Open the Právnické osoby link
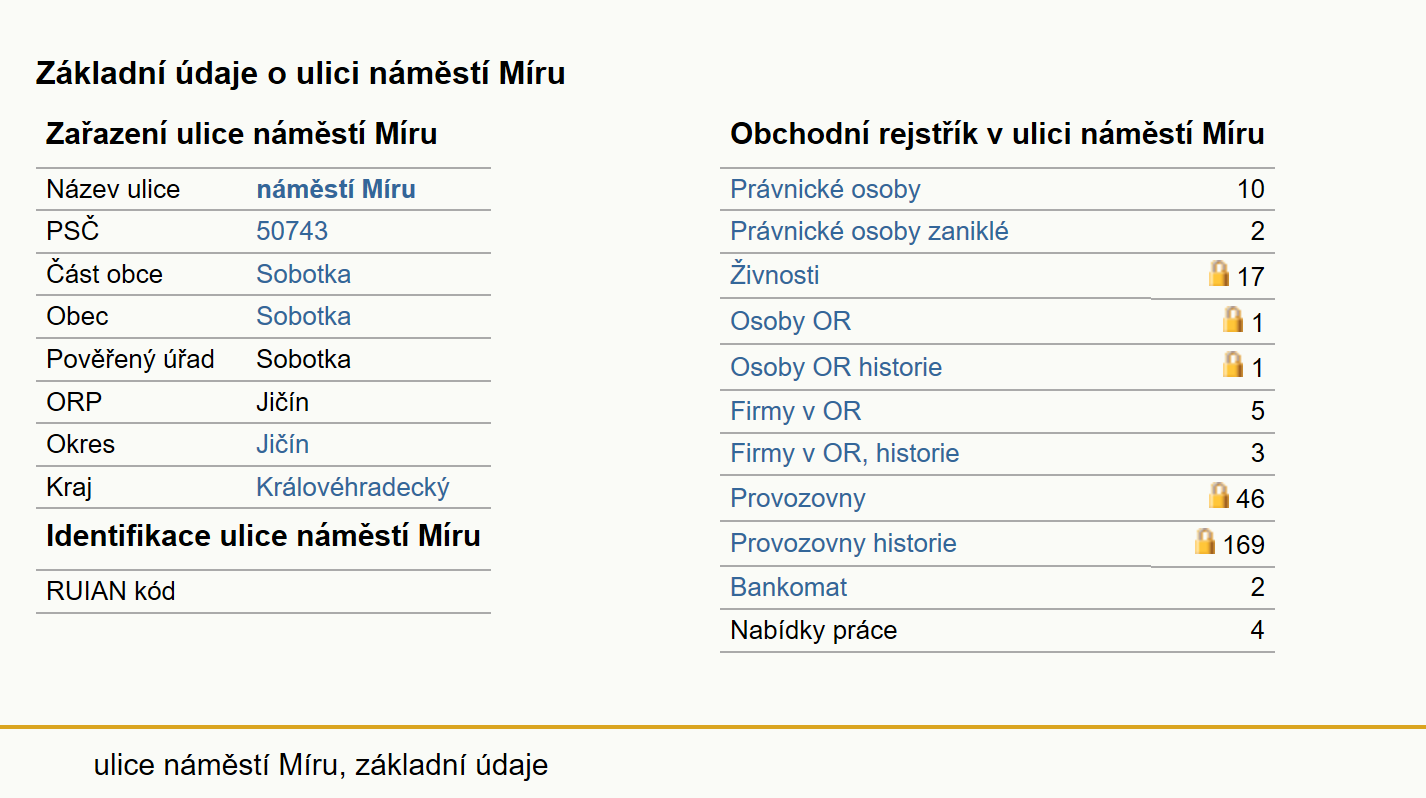 (825, 189)
